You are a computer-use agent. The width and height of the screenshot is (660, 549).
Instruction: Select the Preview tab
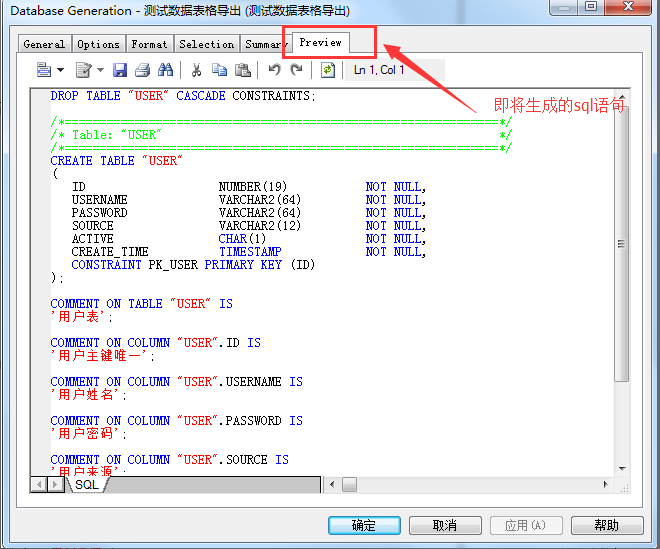point(320,43)
